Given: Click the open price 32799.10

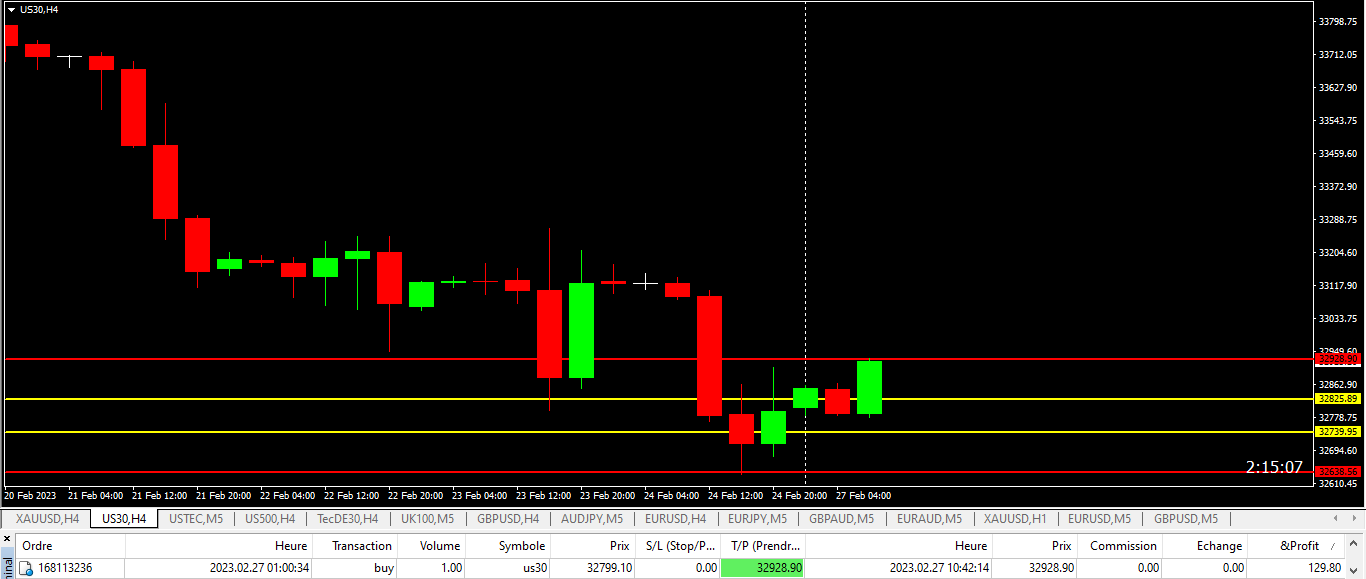Looking at the screenshot, I should [608, 568].
